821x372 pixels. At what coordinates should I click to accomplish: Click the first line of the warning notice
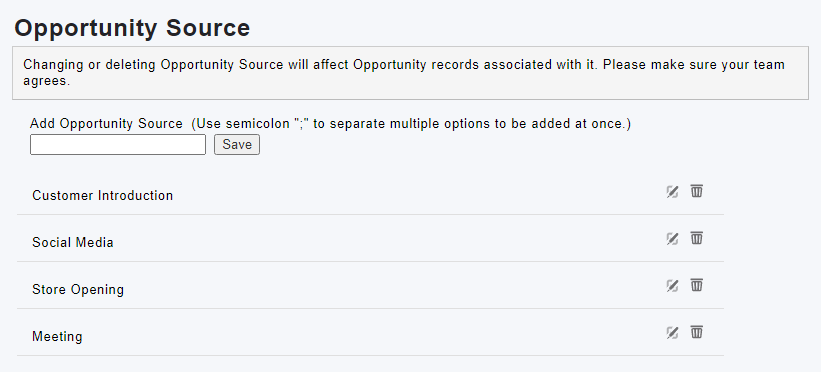pyautogui.click(x=404, y=65)
